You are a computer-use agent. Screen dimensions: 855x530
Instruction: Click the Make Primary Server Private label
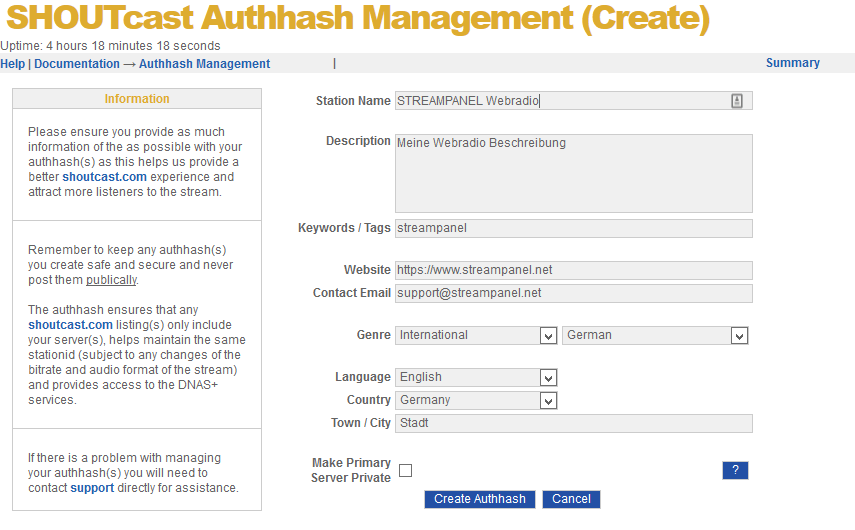(351, 470)
